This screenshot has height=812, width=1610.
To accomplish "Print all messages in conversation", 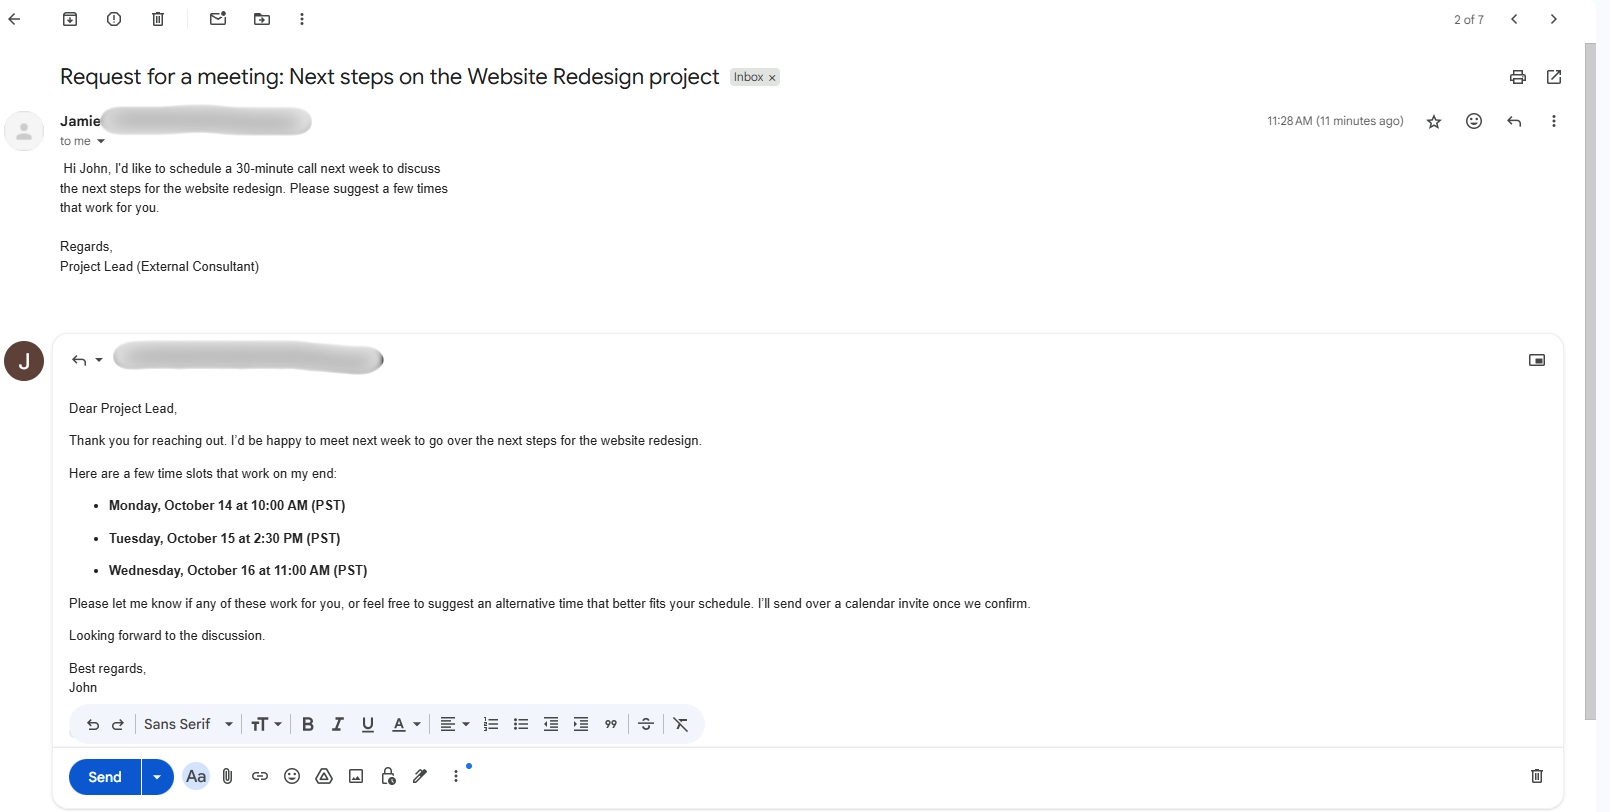I will pyautogui.click(x=1518, y=77).
